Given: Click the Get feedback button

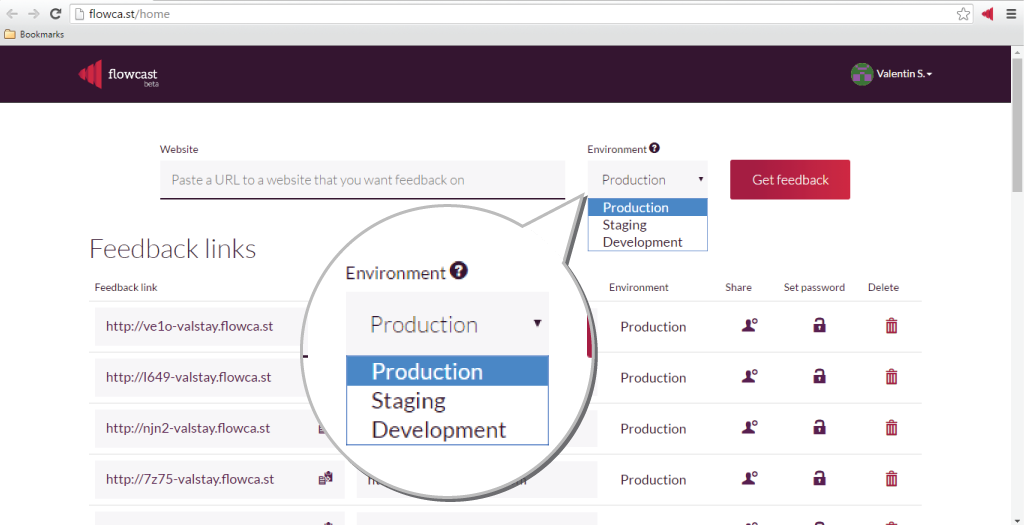Looking at the screenshot, I should click(x=790, y=180).
